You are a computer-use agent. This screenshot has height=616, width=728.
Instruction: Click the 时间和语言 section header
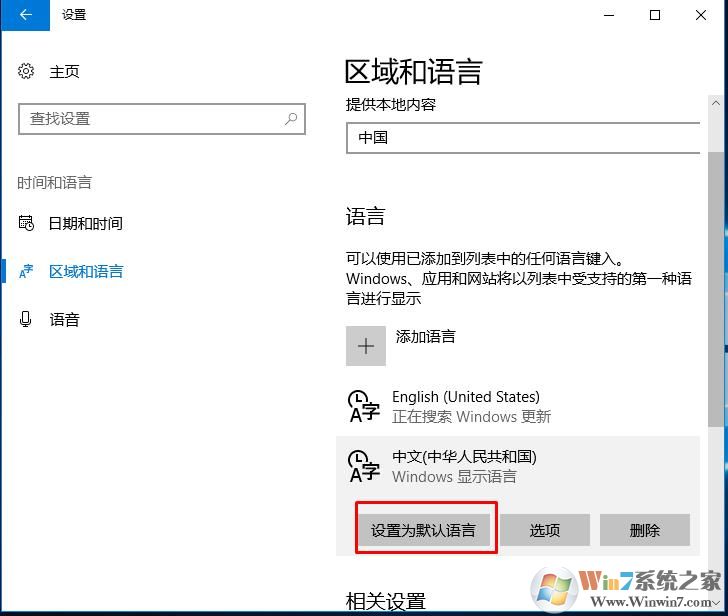pos(55,183)
